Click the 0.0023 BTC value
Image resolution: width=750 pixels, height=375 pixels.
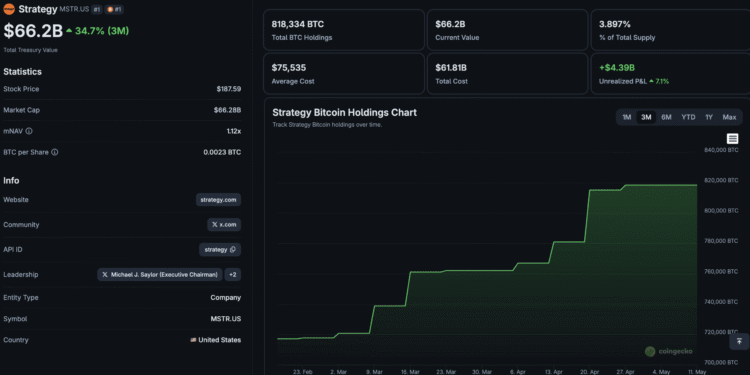222,152
